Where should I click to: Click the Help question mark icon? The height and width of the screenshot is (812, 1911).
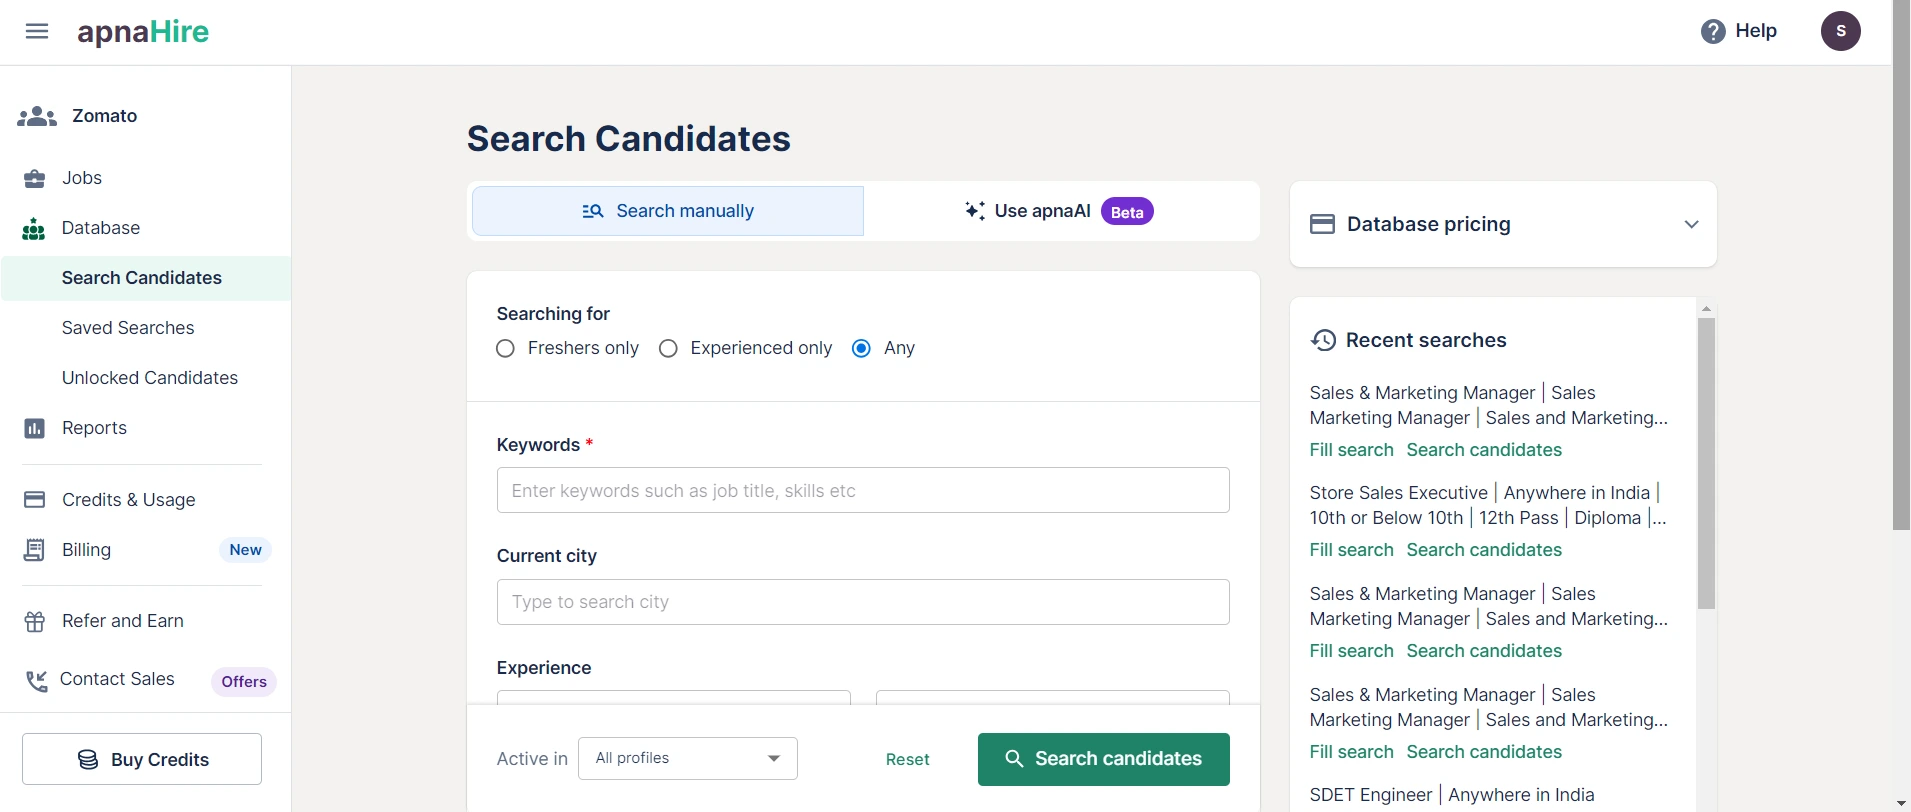coord(1712,32)
